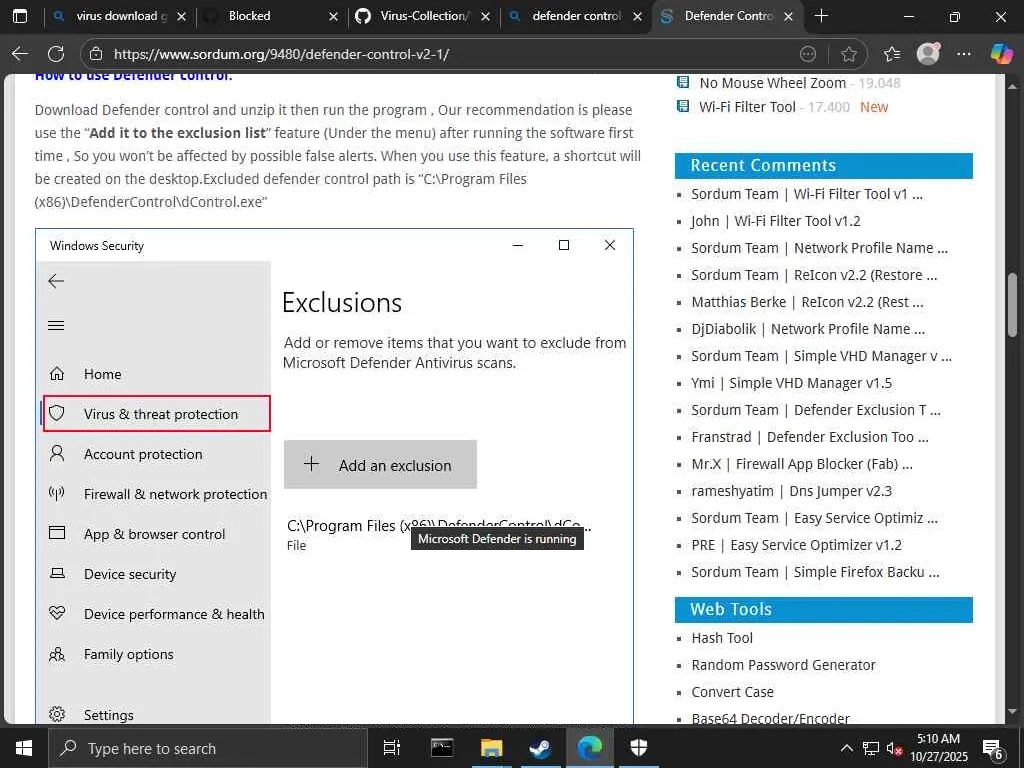Open comment 'PRE | Easy Service Optimizer v1.2'
The height and width of the screenshot is (768, 1024).
click(796, 545)
